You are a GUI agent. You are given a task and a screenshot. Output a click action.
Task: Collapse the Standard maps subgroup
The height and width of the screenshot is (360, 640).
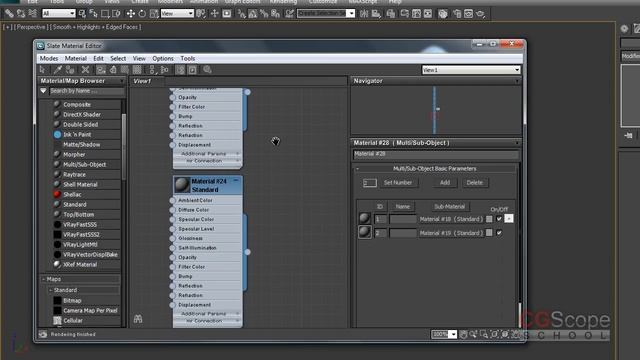pos(51,290)
